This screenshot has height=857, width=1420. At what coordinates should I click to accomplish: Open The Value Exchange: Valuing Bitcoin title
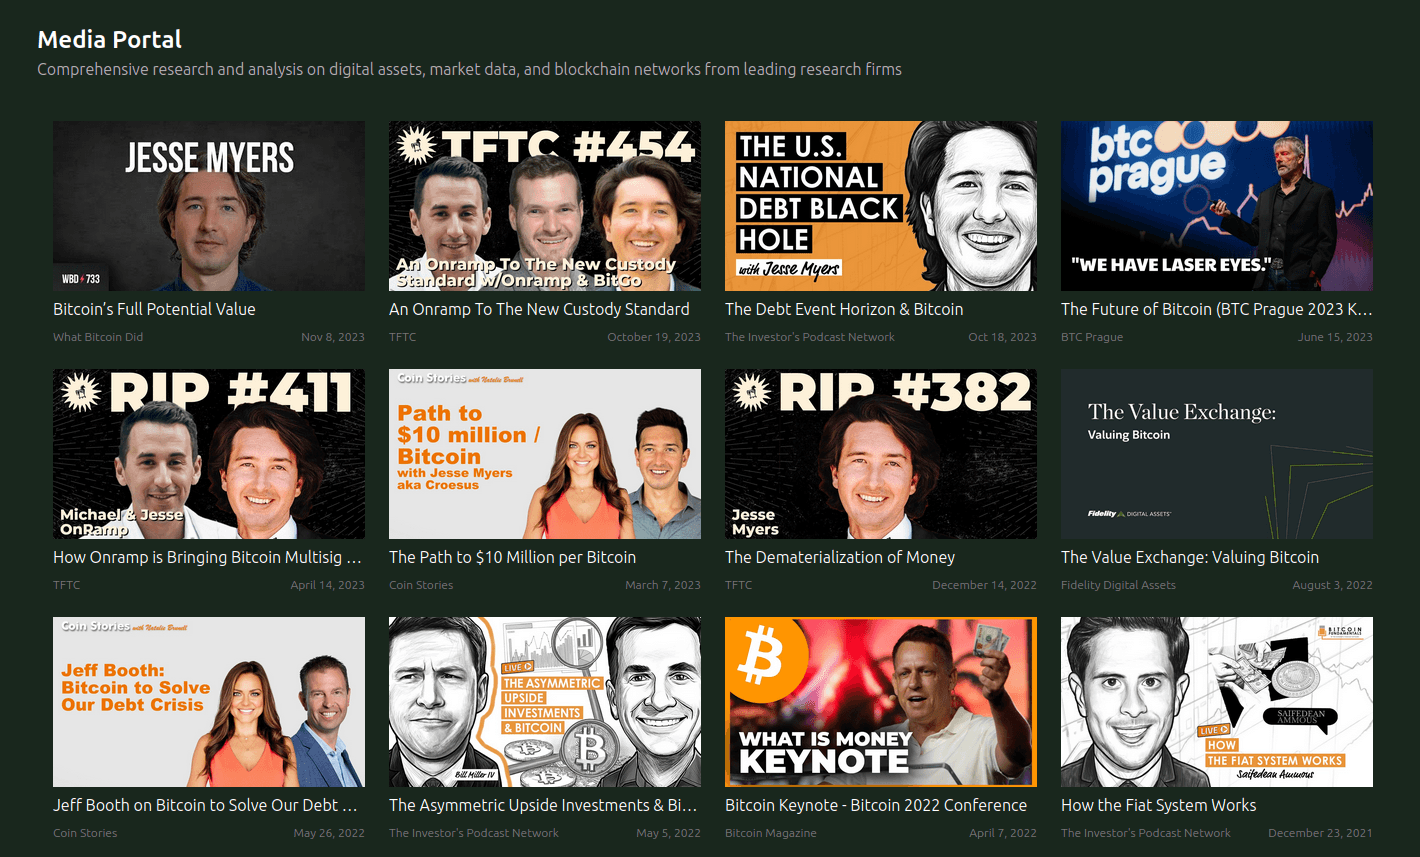click(x=1190, y=557)
